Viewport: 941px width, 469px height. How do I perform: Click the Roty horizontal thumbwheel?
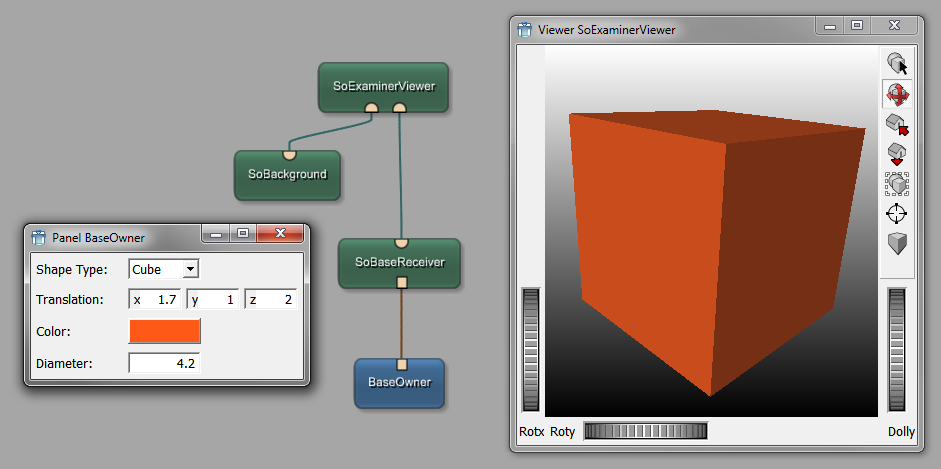click(x=645, y=431)
